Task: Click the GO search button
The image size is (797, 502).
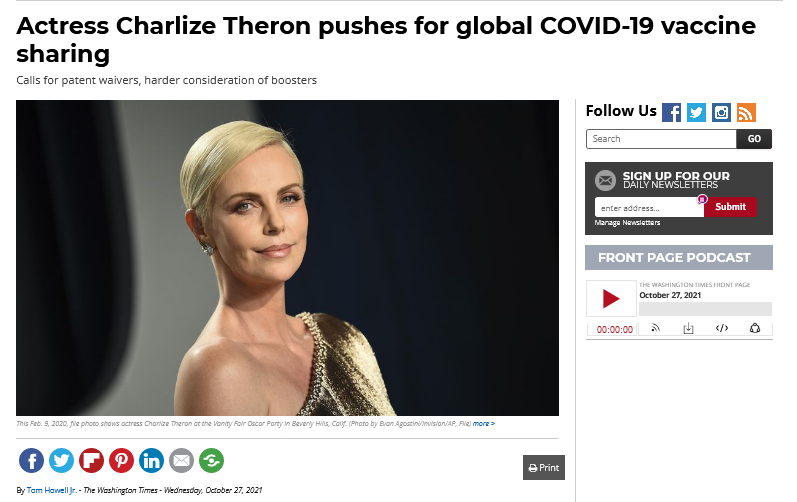Action: click(754, 139)
